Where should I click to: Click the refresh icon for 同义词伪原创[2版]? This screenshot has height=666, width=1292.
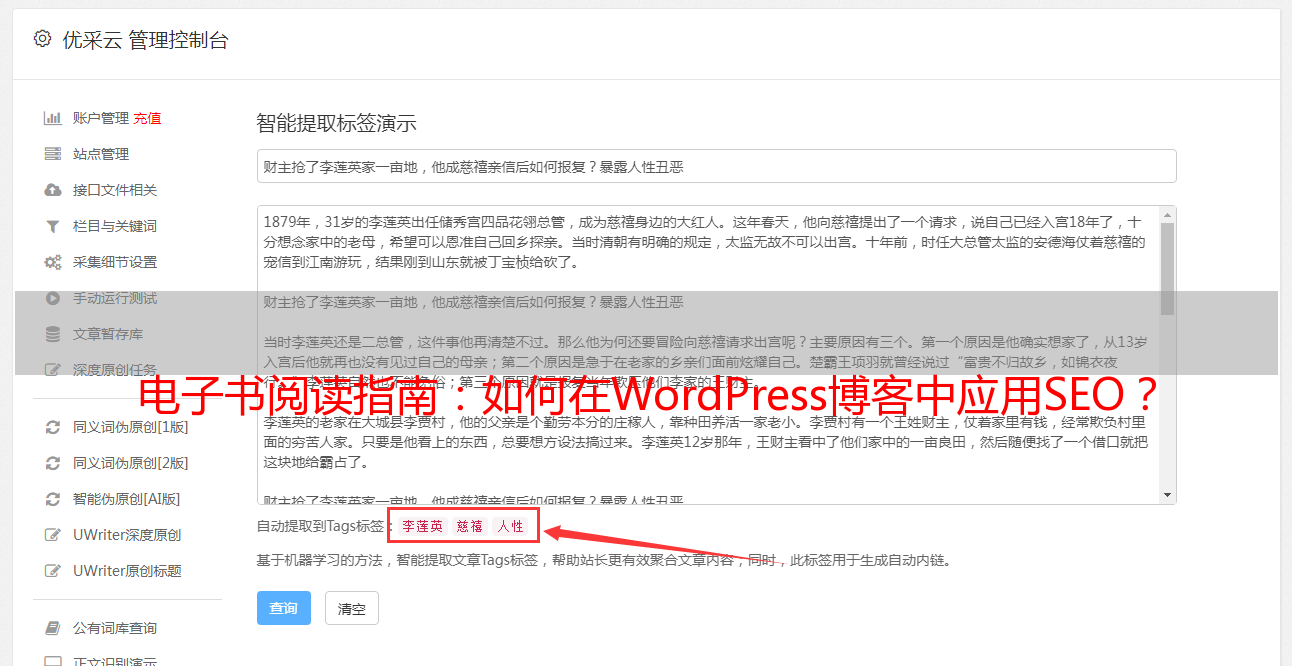pos(53,463)
